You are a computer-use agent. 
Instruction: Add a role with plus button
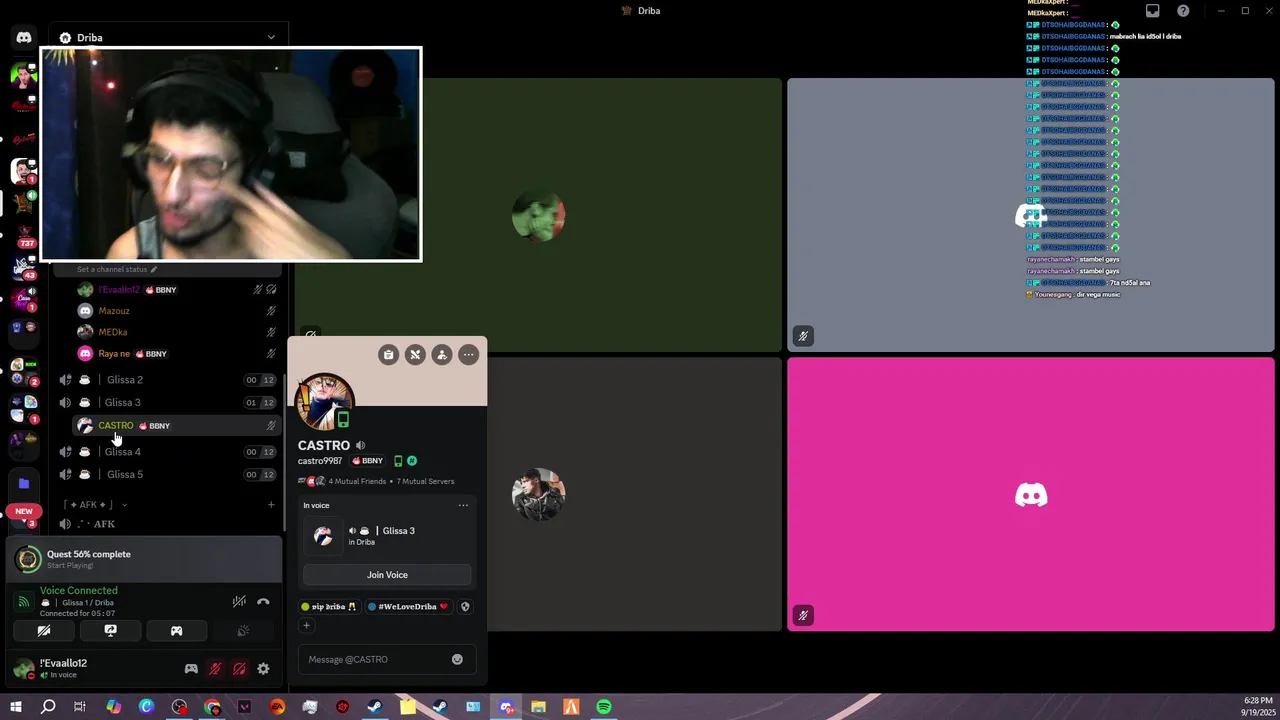click(x=307, y=626)
